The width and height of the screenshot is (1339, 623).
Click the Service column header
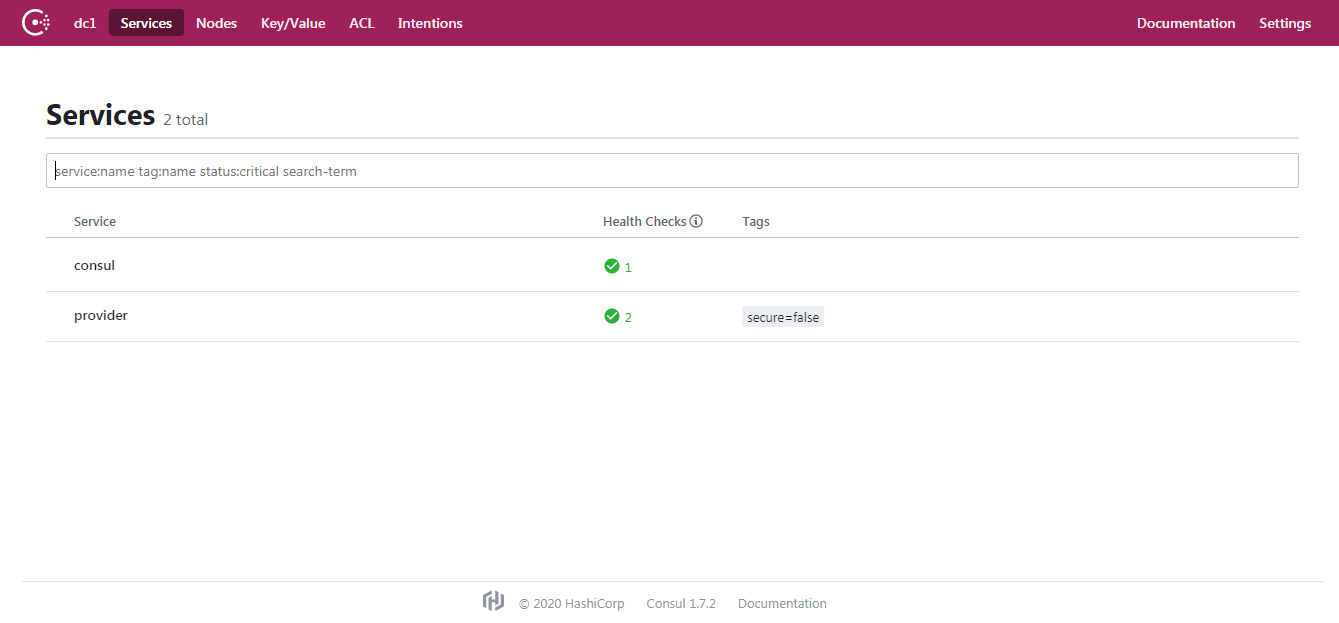pyautogui.click(x=95, y=221)
